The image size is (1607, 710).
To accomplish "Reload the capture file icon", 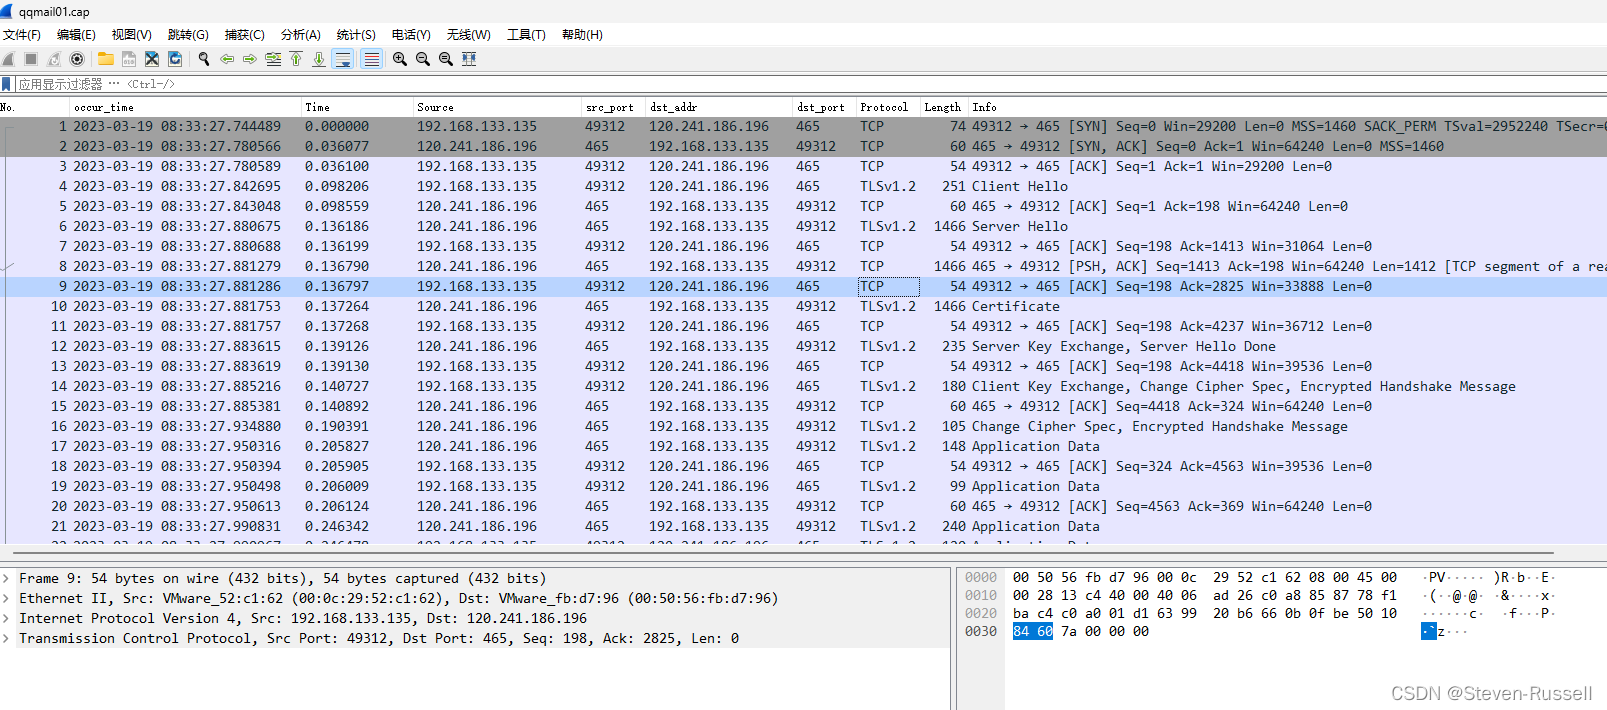I will click(x=175, y=59).
